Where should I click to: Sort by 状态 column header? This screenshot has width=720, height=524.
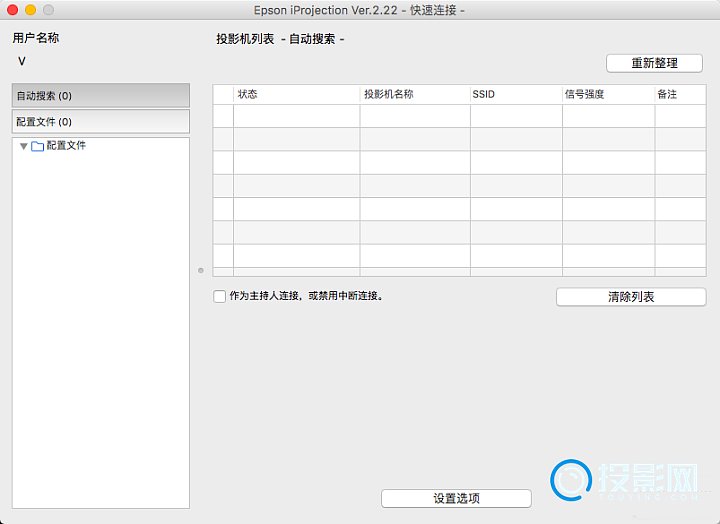click(x=297, y=94)
